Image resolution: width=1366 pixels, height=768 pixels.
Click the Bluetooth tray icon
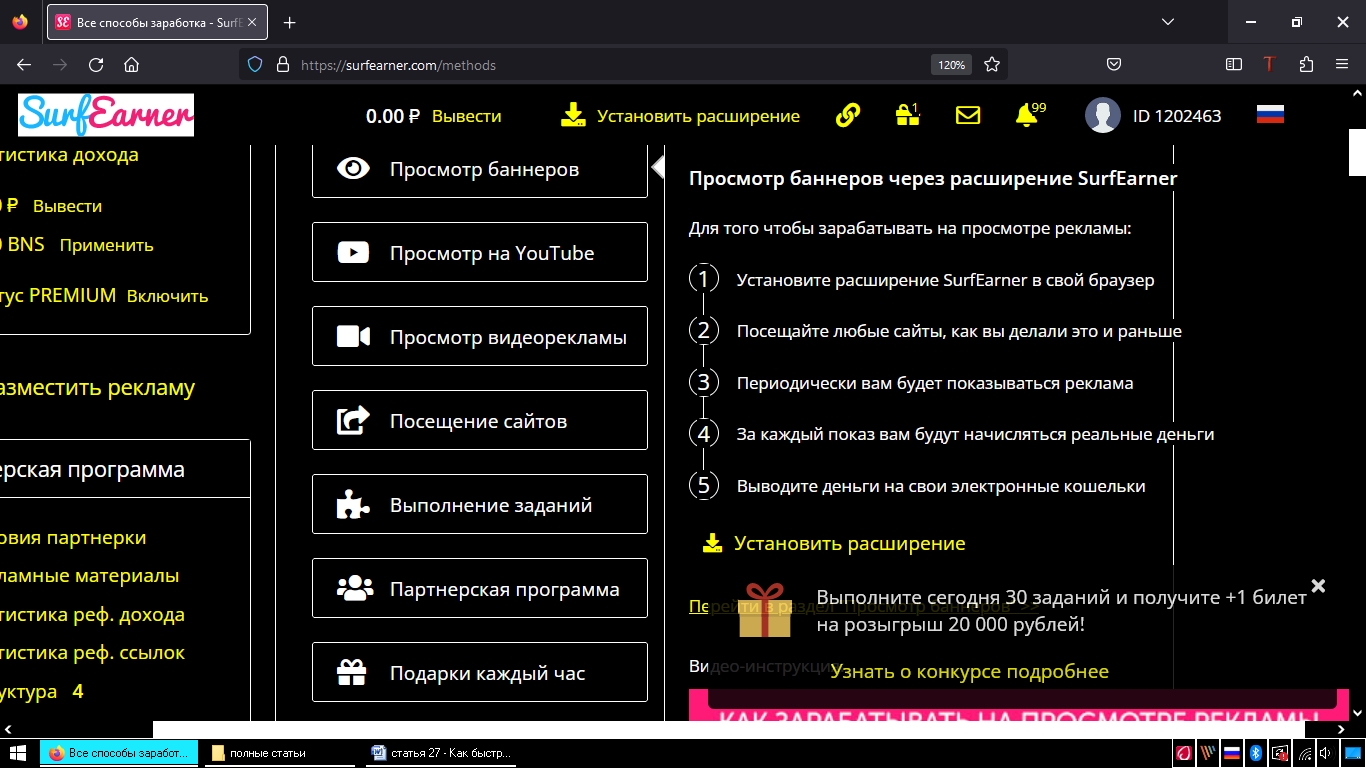pyautogui.click(x=1256, y=753)
